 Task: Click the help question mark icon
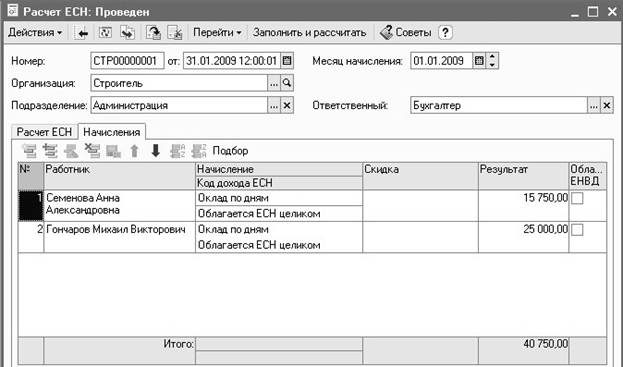tap(445, 33)
